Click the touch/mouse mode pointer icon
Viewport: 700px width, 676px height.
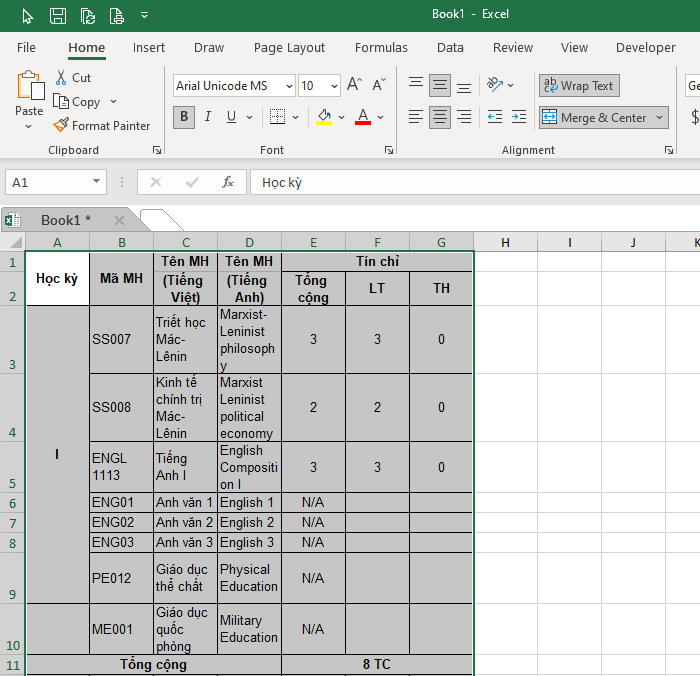click(28, 16)
